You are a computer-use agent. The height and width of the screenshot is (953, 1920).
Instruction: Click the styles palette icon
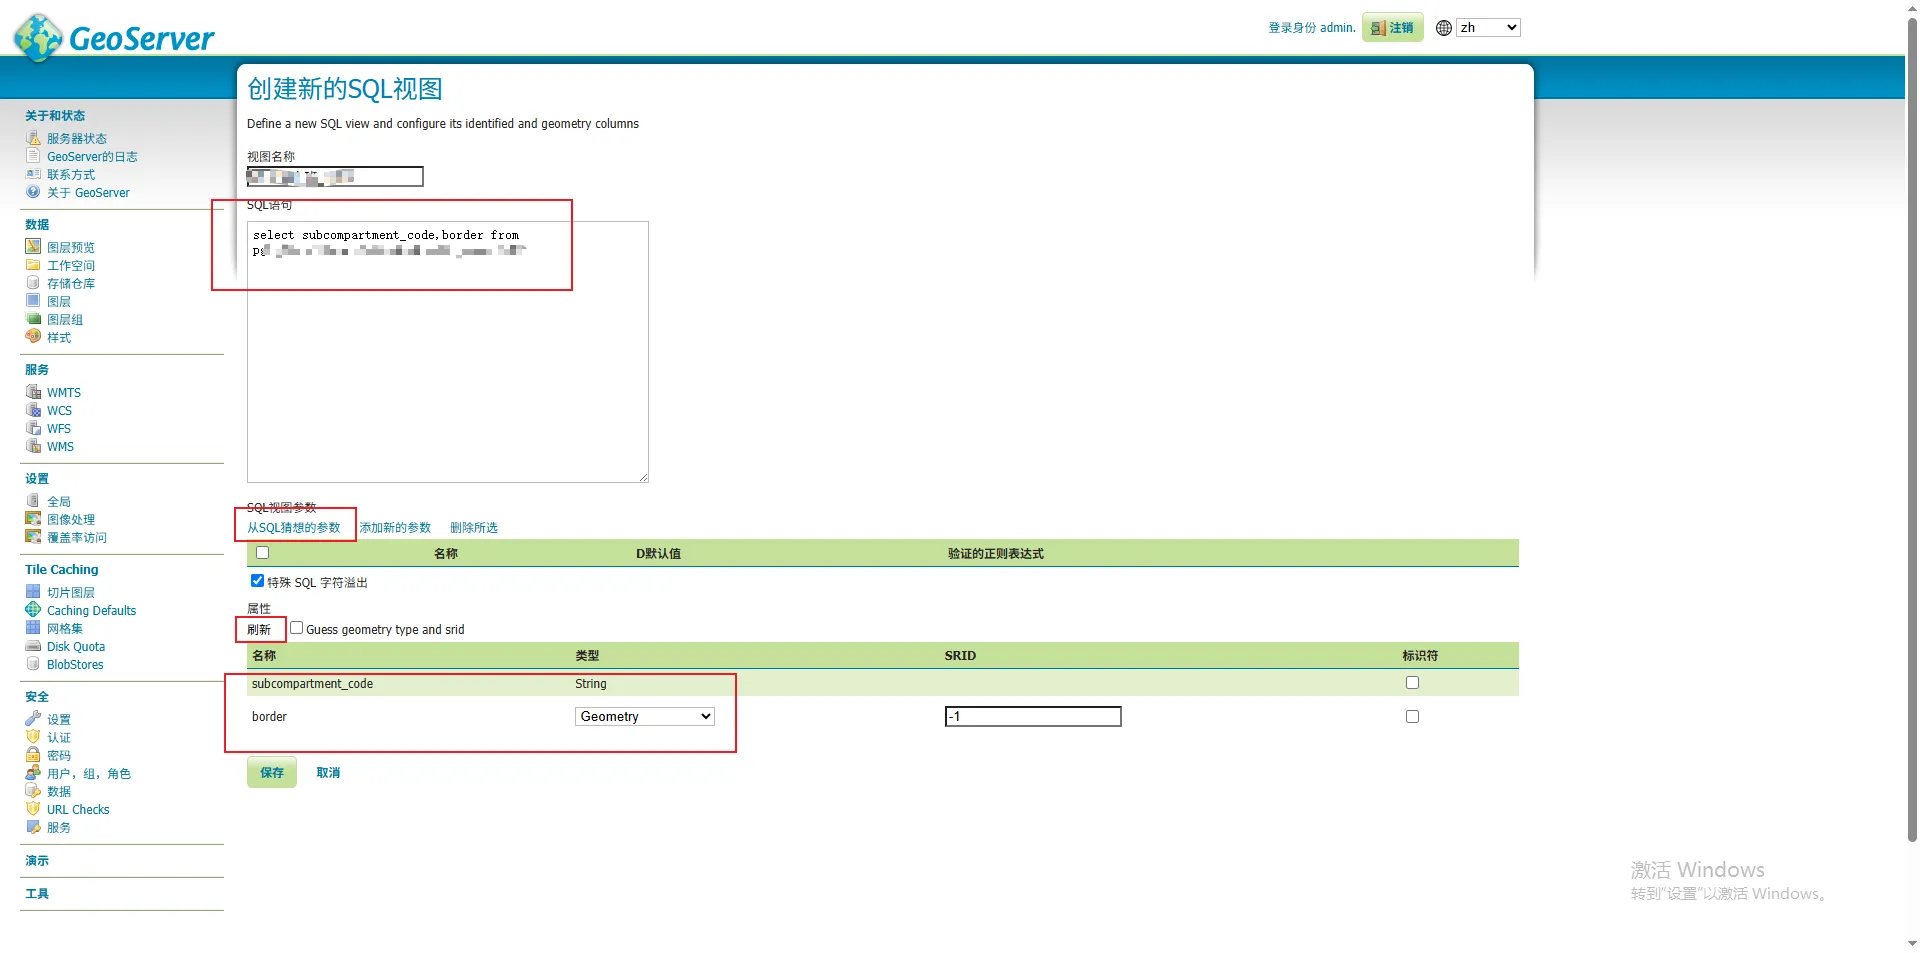[33, 337]
